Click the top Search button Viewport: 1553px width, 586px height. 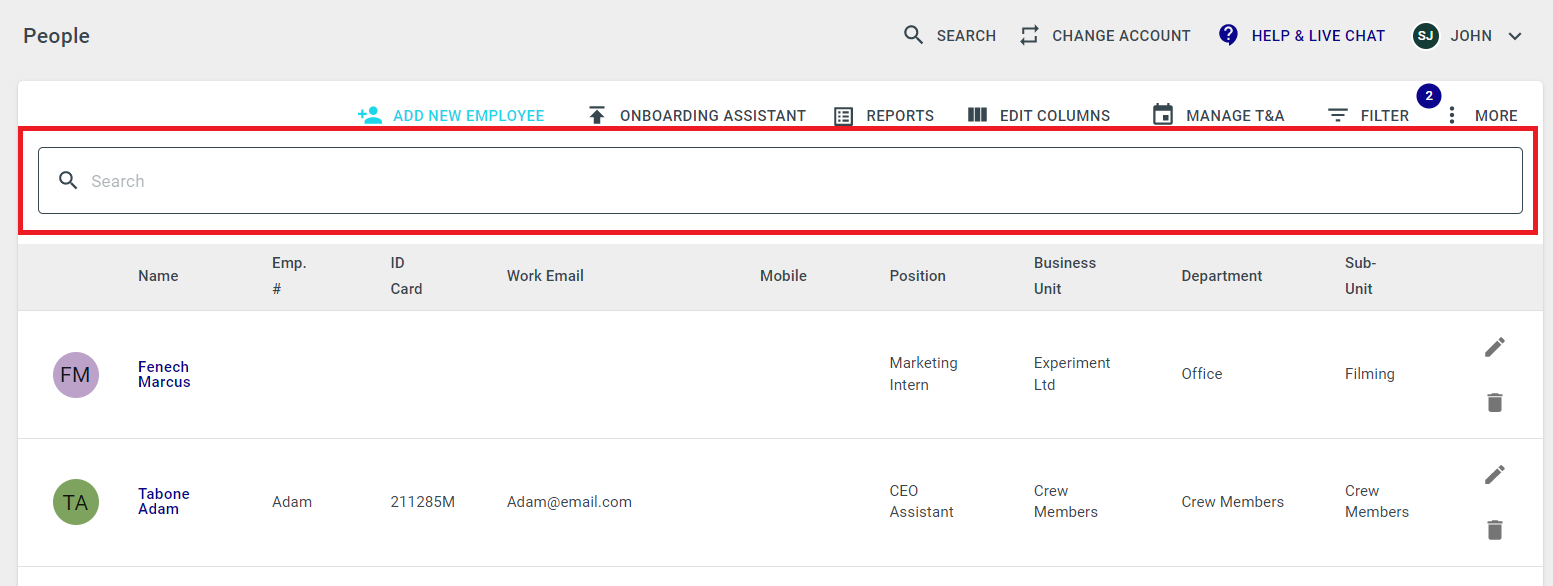[x=949, y=36]
